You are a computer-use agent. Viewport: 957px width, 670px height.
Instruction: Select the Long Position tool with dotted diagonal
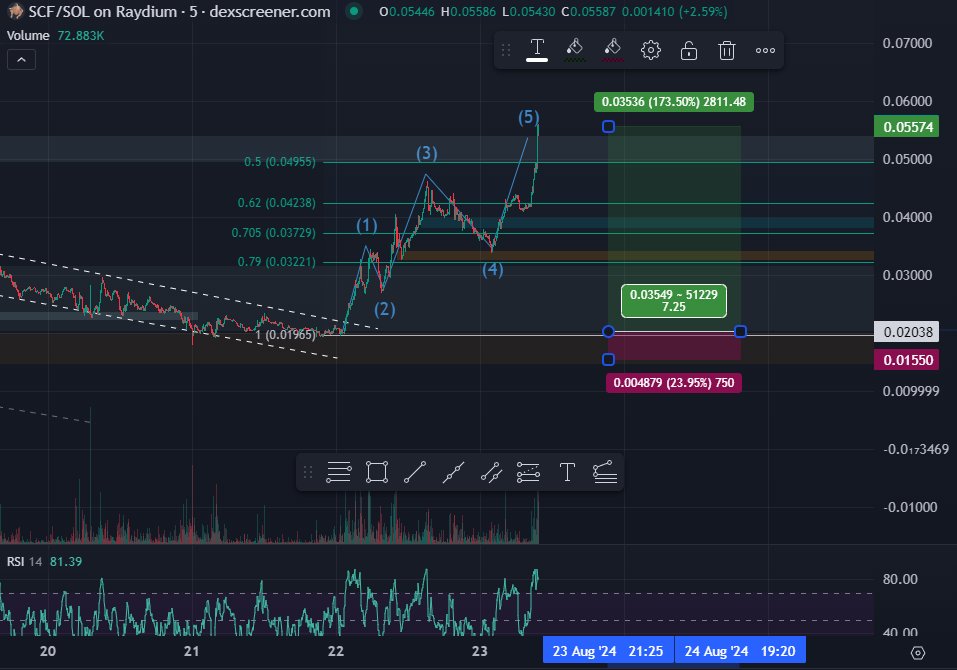point(529,472)
